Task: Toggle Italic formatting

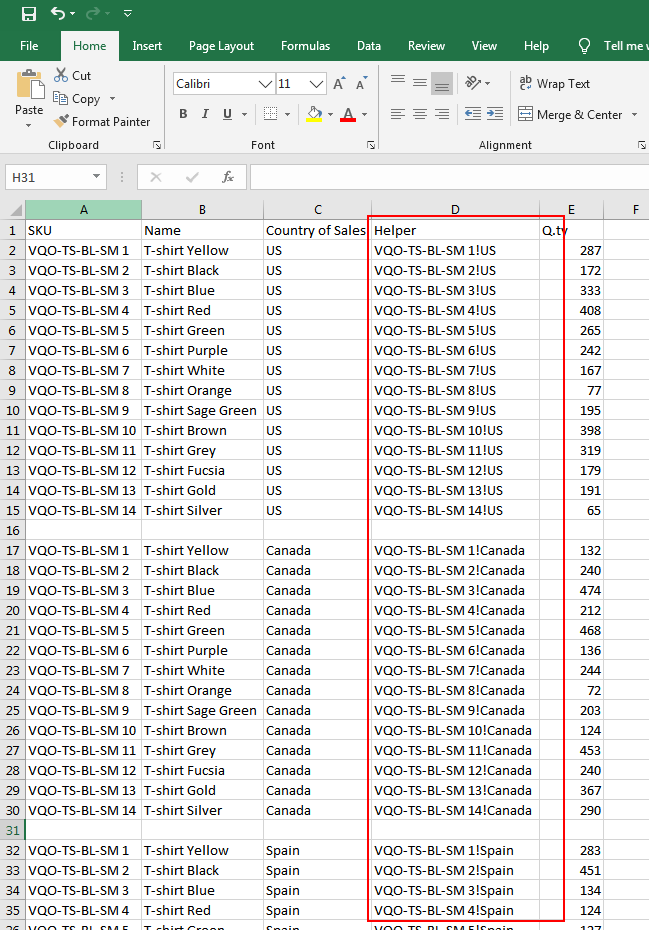Action: 205,114
